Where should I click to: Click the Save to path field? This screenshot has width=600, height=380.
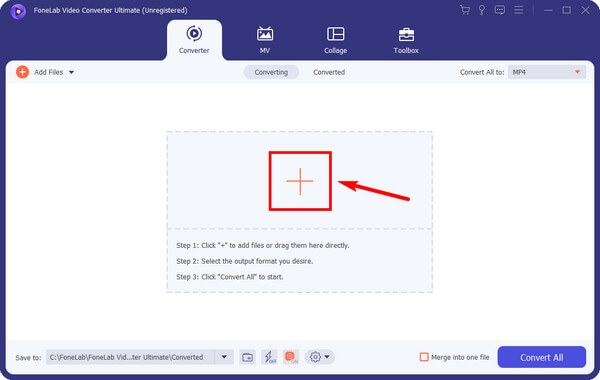tap(130, 357)
